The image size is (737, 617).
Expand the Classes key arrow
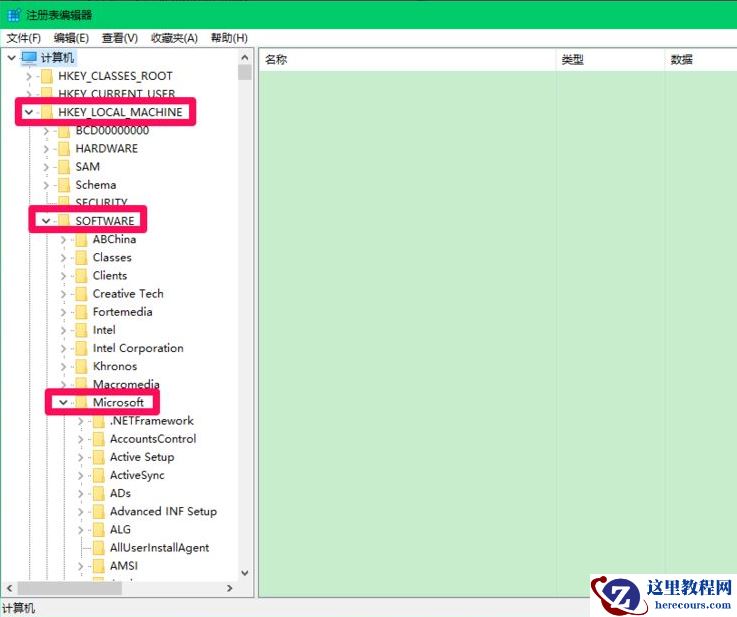pyautogui.click(x=63, y=258)
